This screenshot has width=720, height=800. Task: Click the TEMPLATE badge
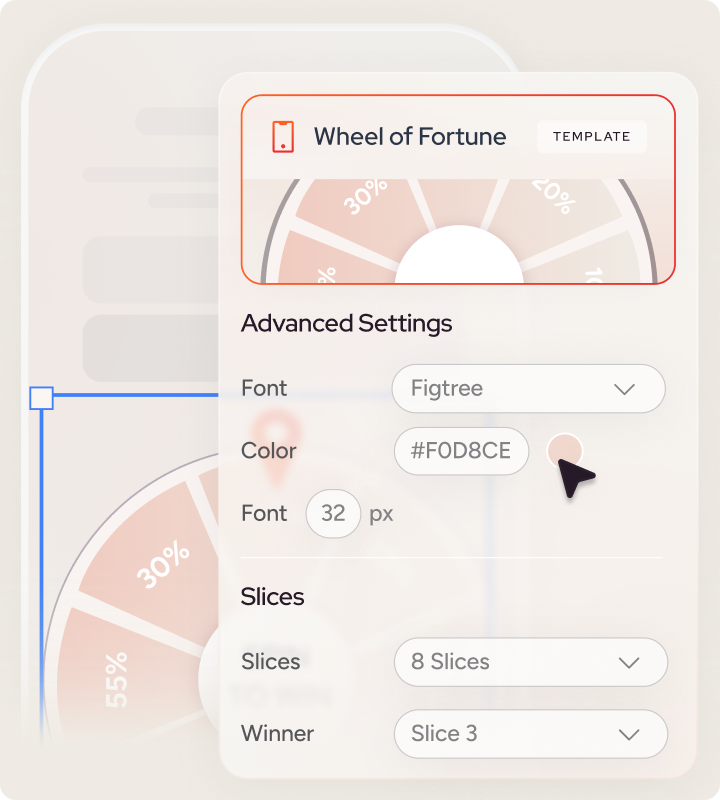(x=591, y=137)
